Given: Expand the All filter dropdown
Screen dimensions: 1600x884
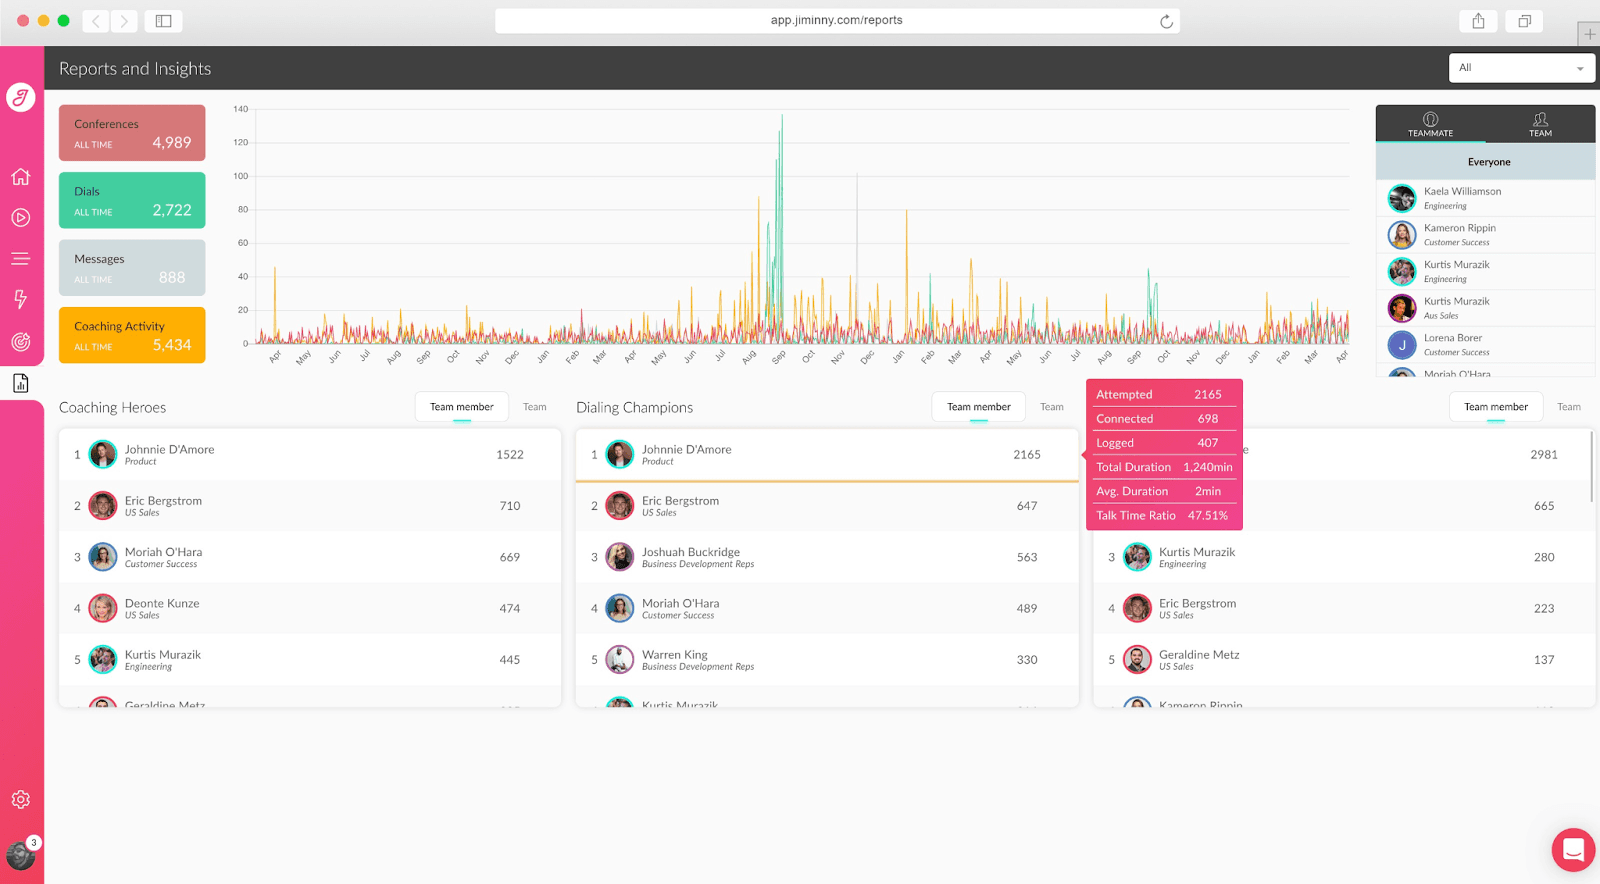Looking at the screenshot, I should pyautogui.click(x=1521, y=68).
